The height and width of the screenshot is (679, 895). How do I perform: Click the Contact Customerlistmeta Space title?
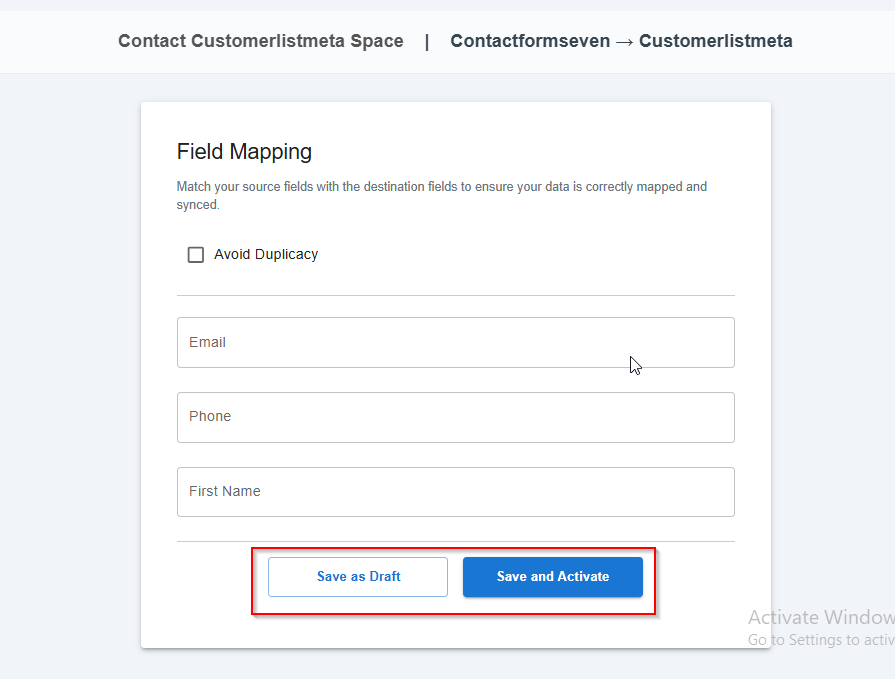[261, 41]
